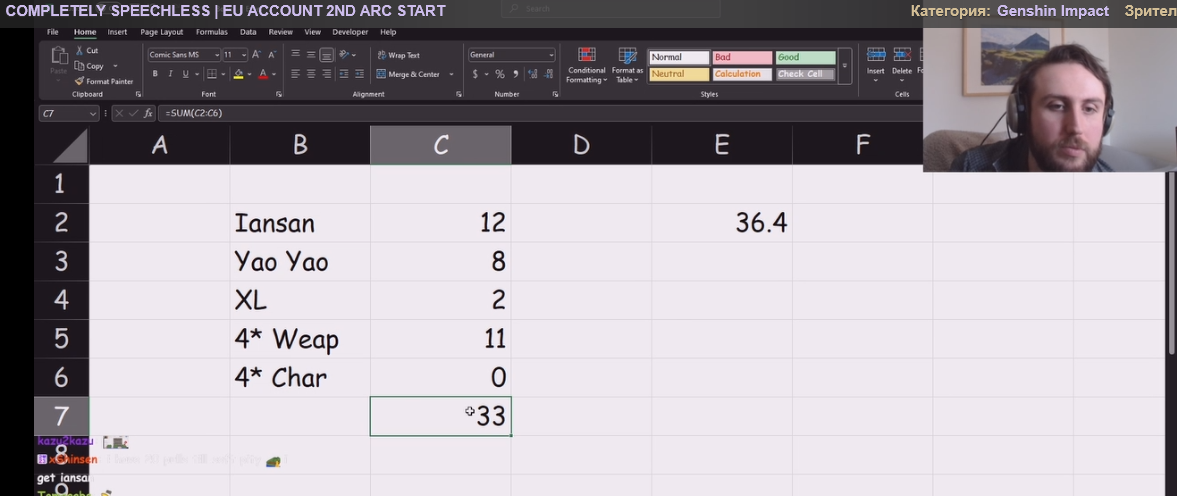1177x496 pixels.
Task: Center text horizontally
Action: tap(311, 74)
